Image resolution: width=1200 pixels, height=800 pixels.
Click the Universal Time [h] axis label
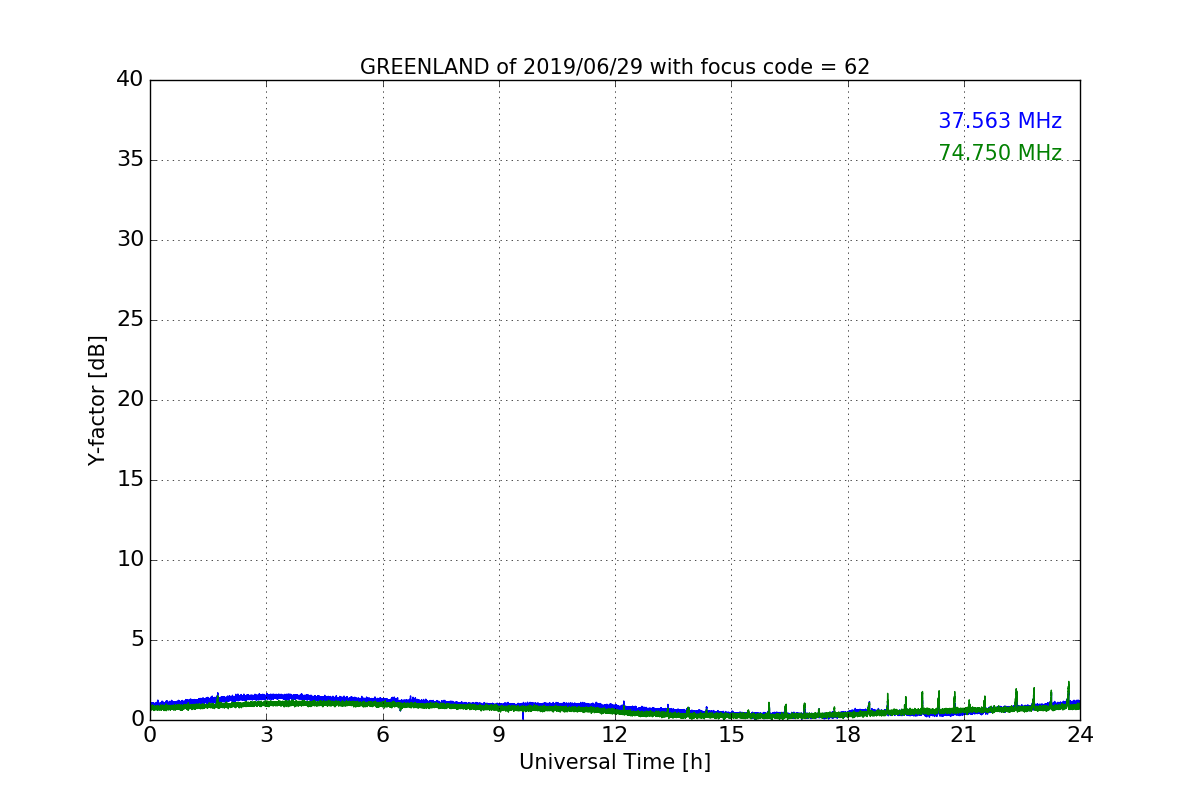(x=615, y=762)
